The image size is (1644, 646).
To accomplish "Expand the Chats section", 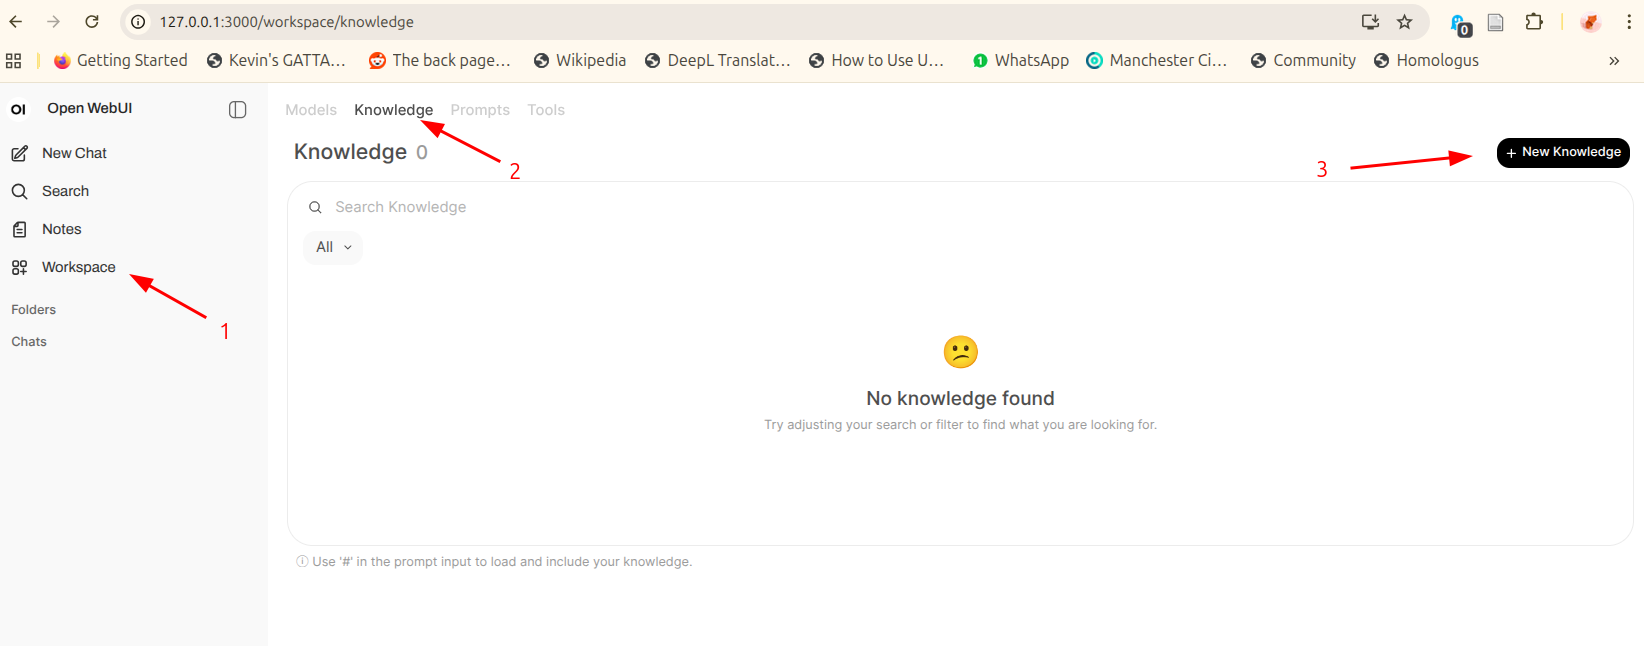I will pos(29,342).
